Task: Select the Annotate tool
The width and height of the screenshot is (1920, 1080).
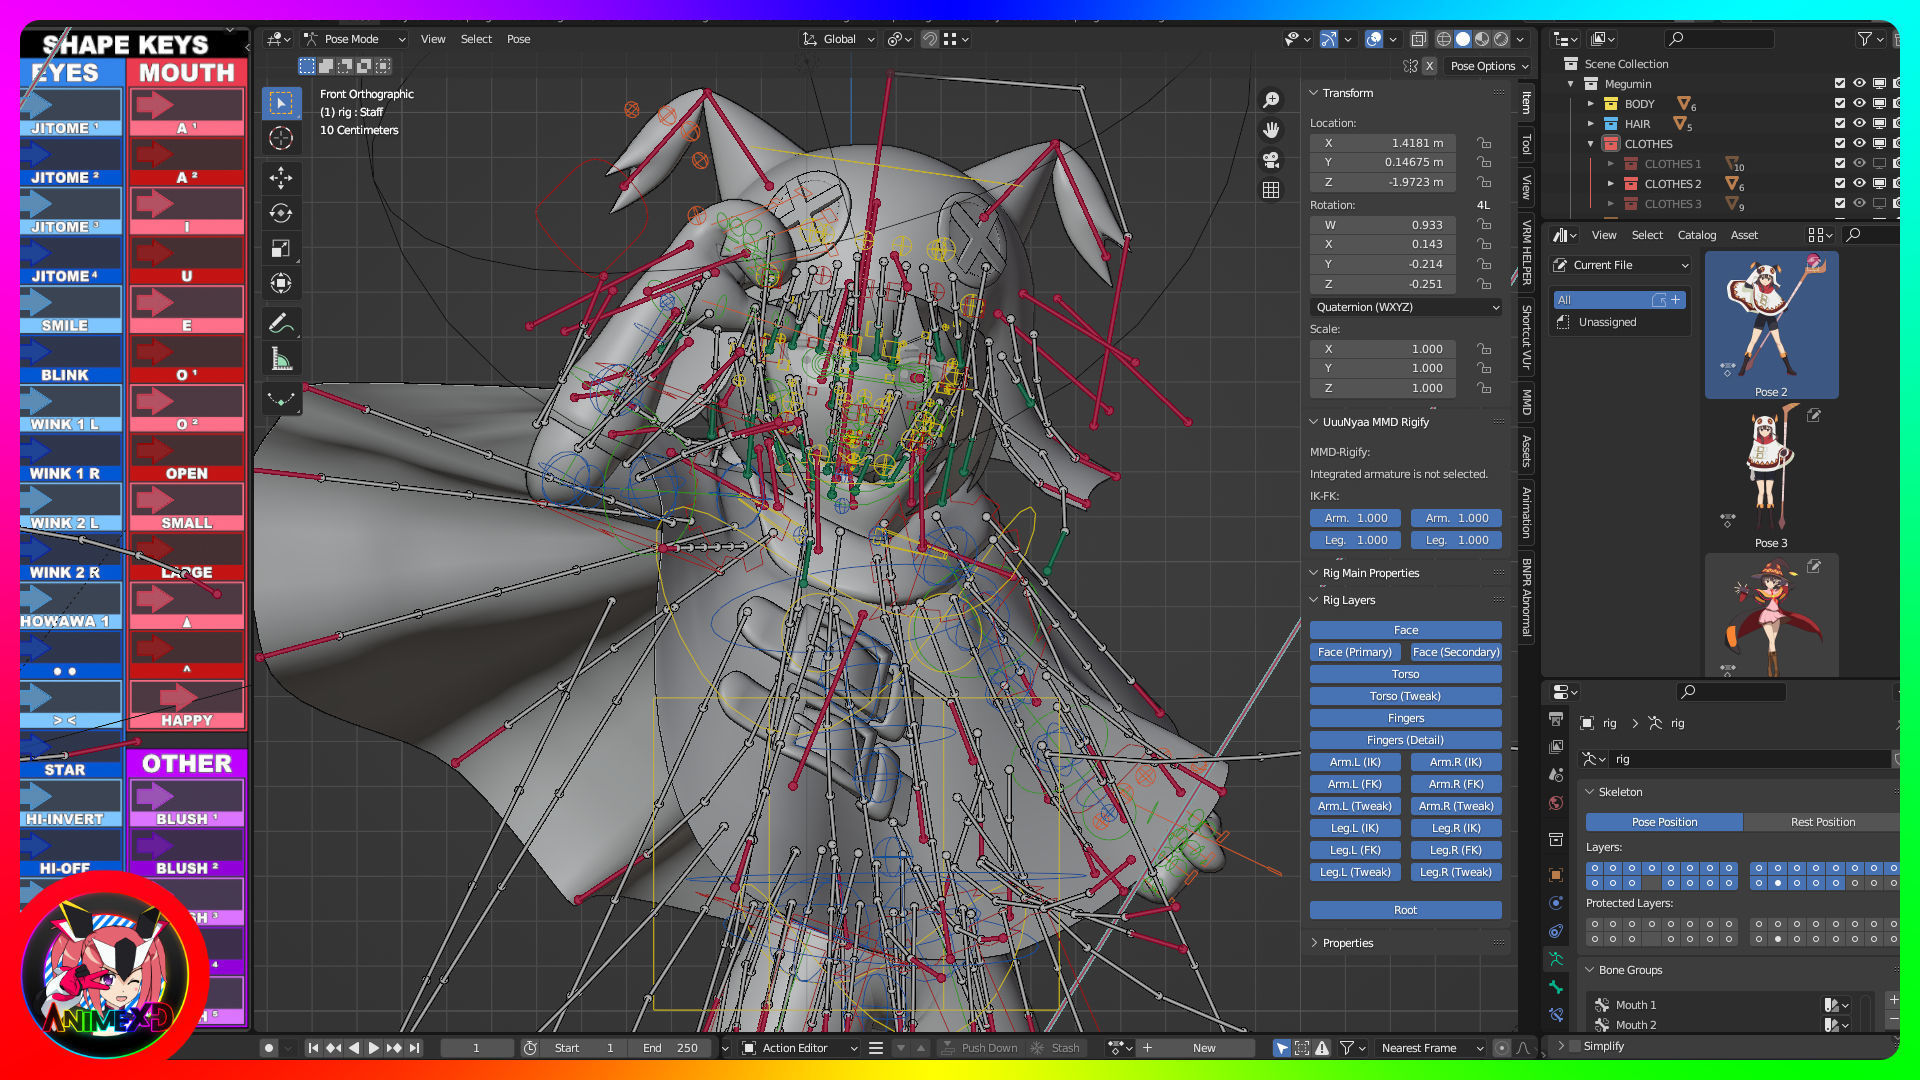Action: click(281, 323)
